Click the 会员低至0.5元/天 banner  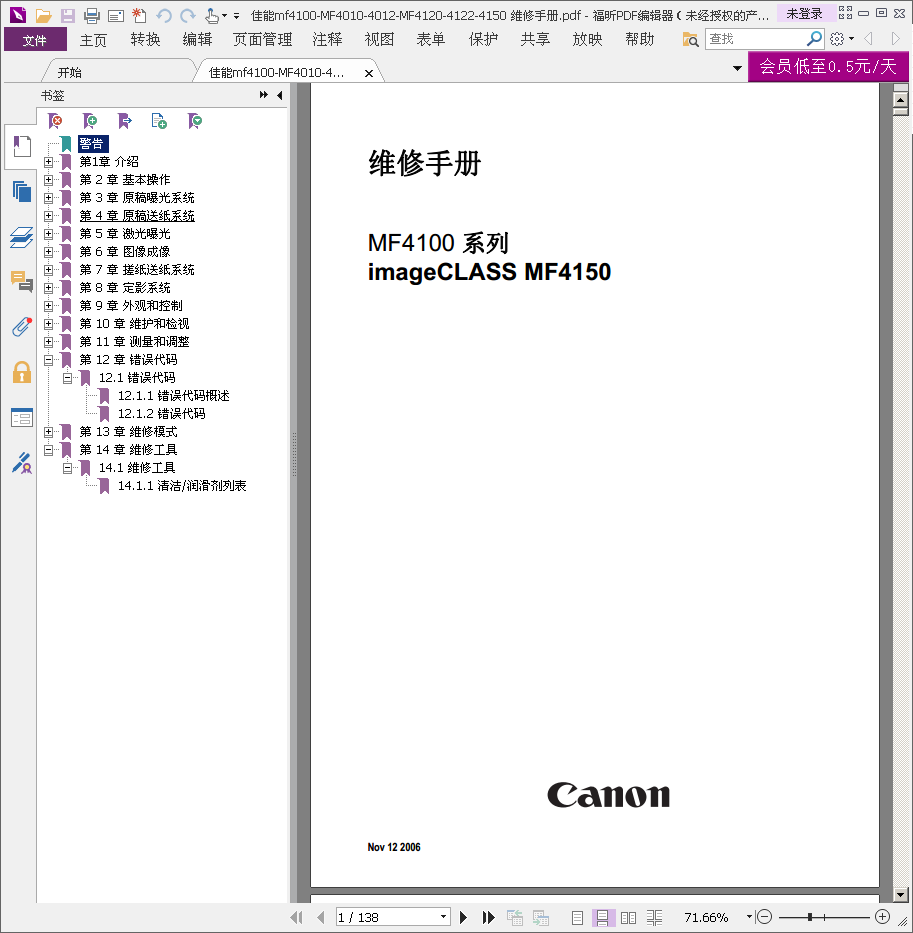(828, 66)
